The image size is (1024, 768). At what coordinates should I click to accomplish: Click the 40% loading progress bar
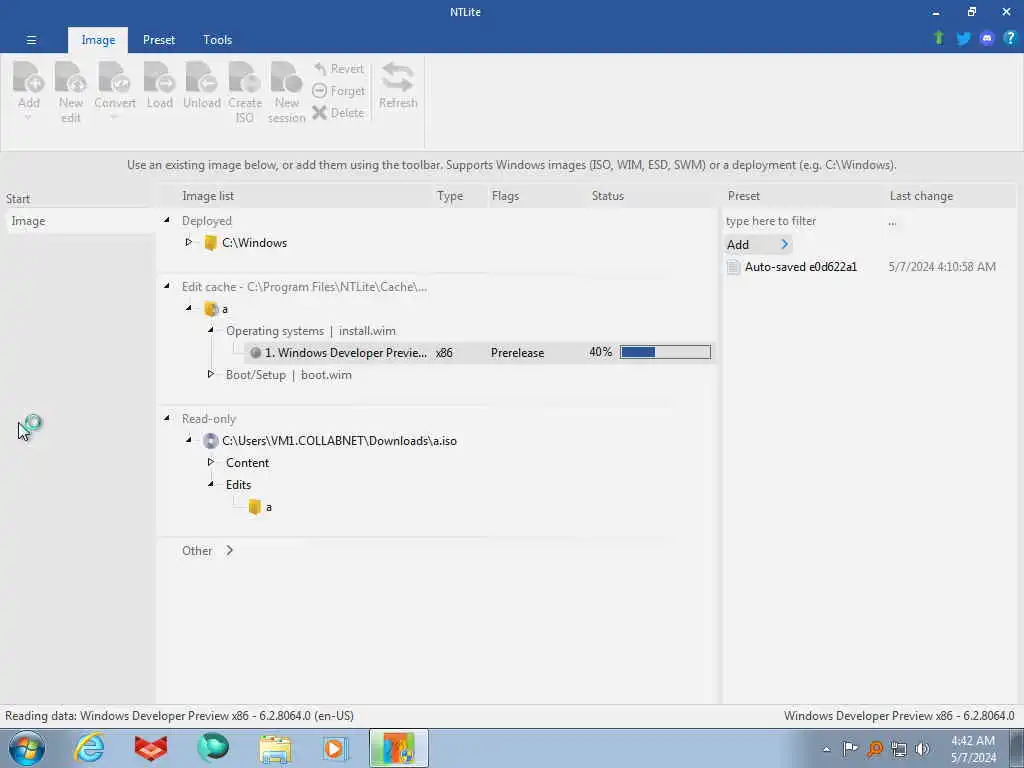click(665, 353)
